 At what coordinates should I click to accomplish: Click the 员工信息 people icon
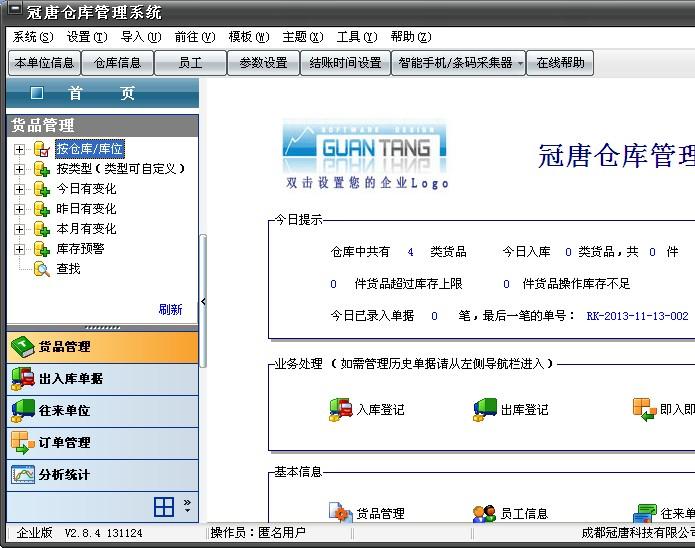[x=484, y=513]
